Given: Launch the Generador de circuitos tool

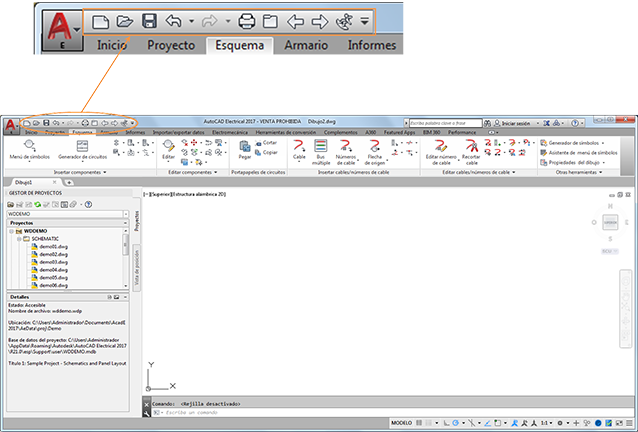Looking at the screenshot, I should 82,150.
